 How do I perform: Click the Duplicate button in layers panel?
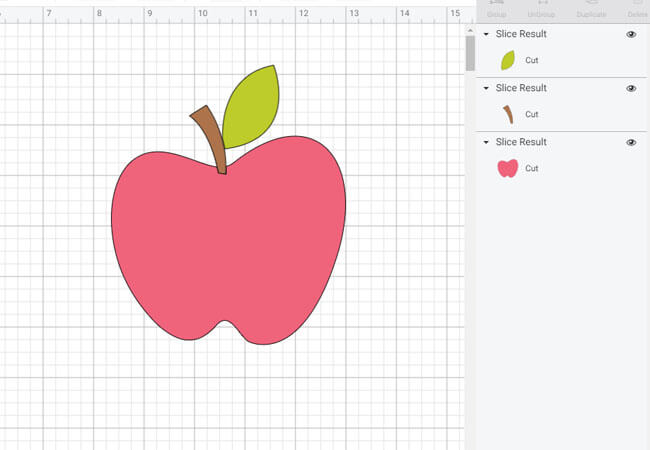point(592,10)
